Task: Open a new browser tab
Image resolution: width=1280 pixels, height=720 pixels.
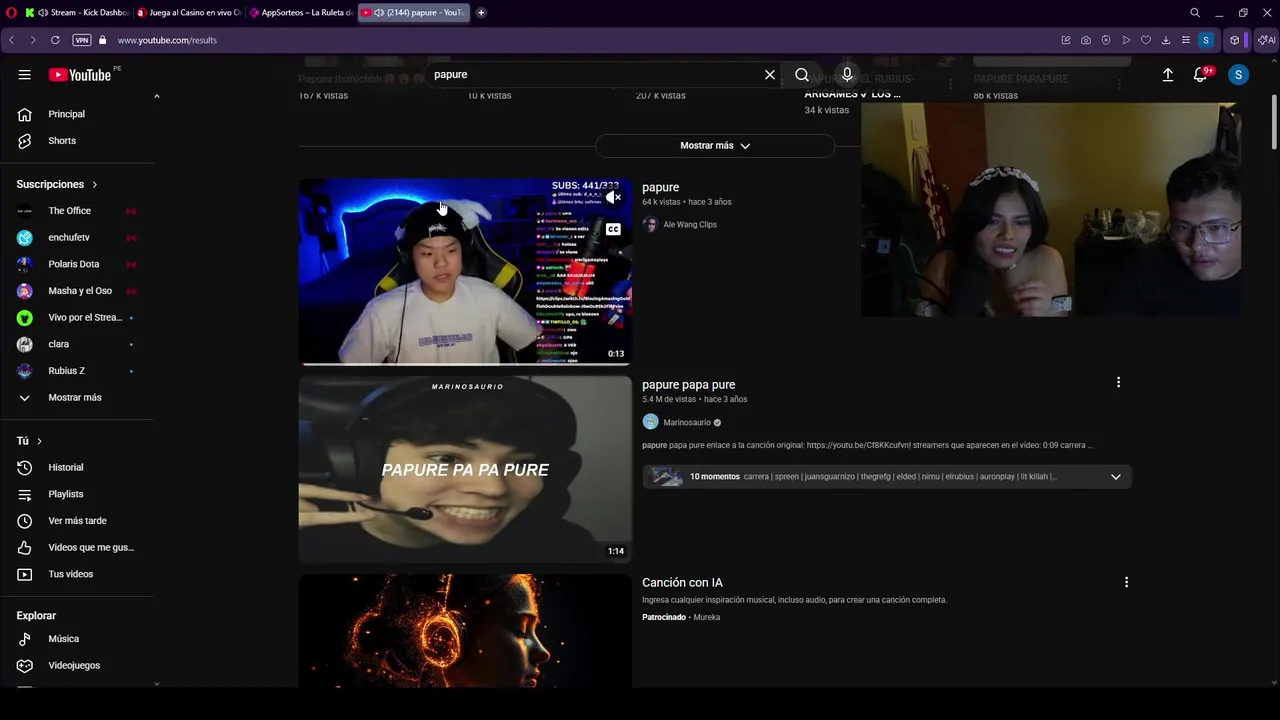Action: click(481, 13)
